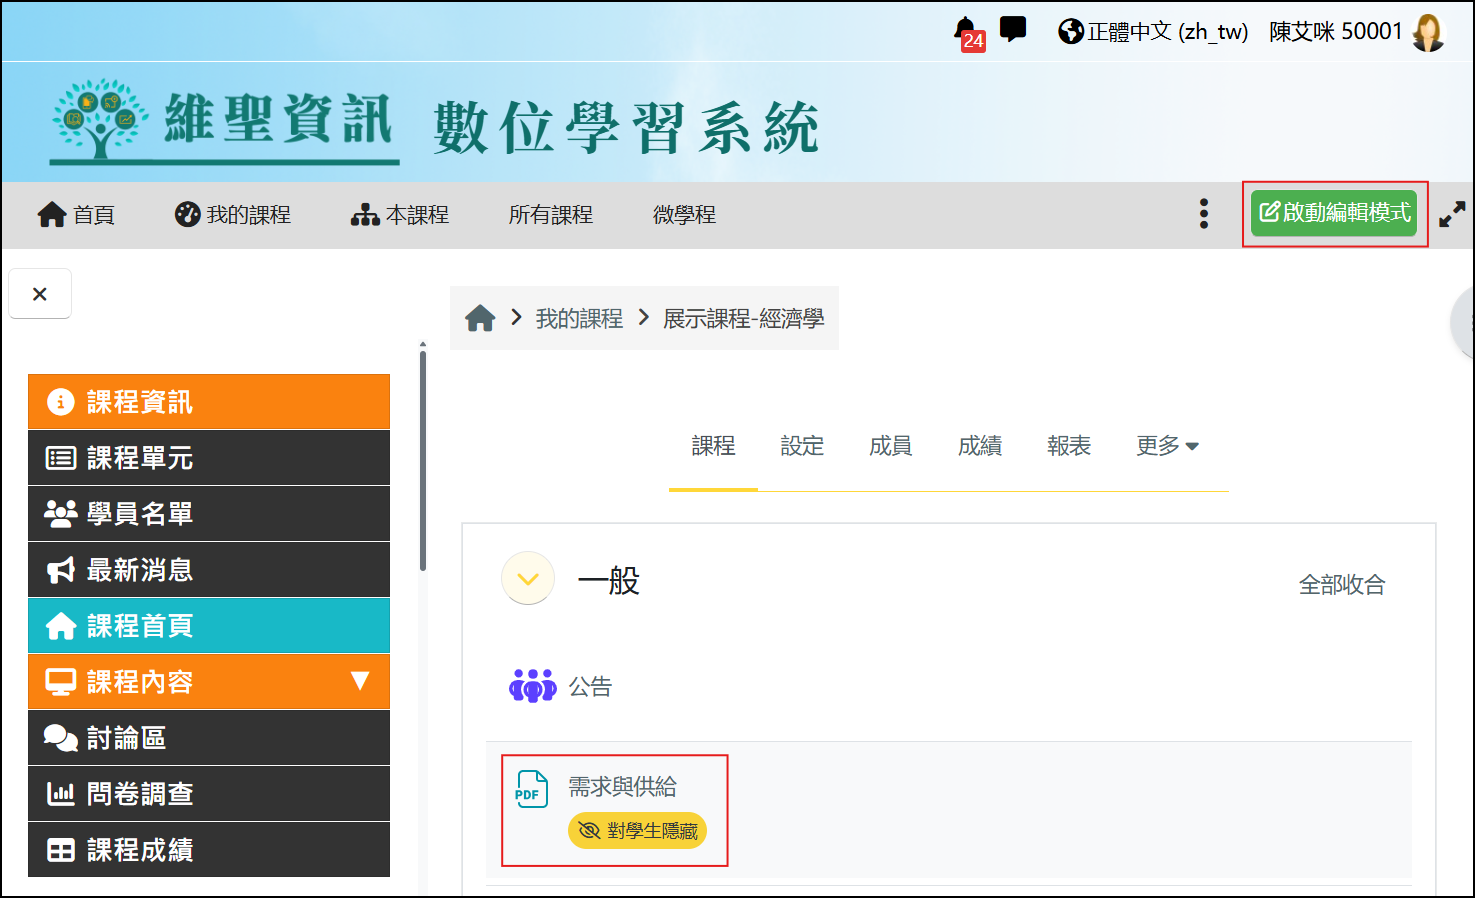Close the side panel with X button
Viewport: 1475px width, 898px height.
[x=40, y=294]
